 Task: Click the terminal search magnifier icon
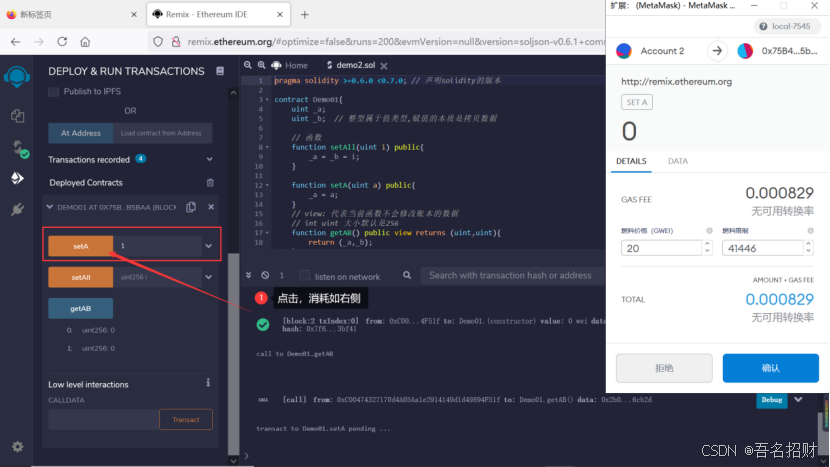click(x=407, y=275)
